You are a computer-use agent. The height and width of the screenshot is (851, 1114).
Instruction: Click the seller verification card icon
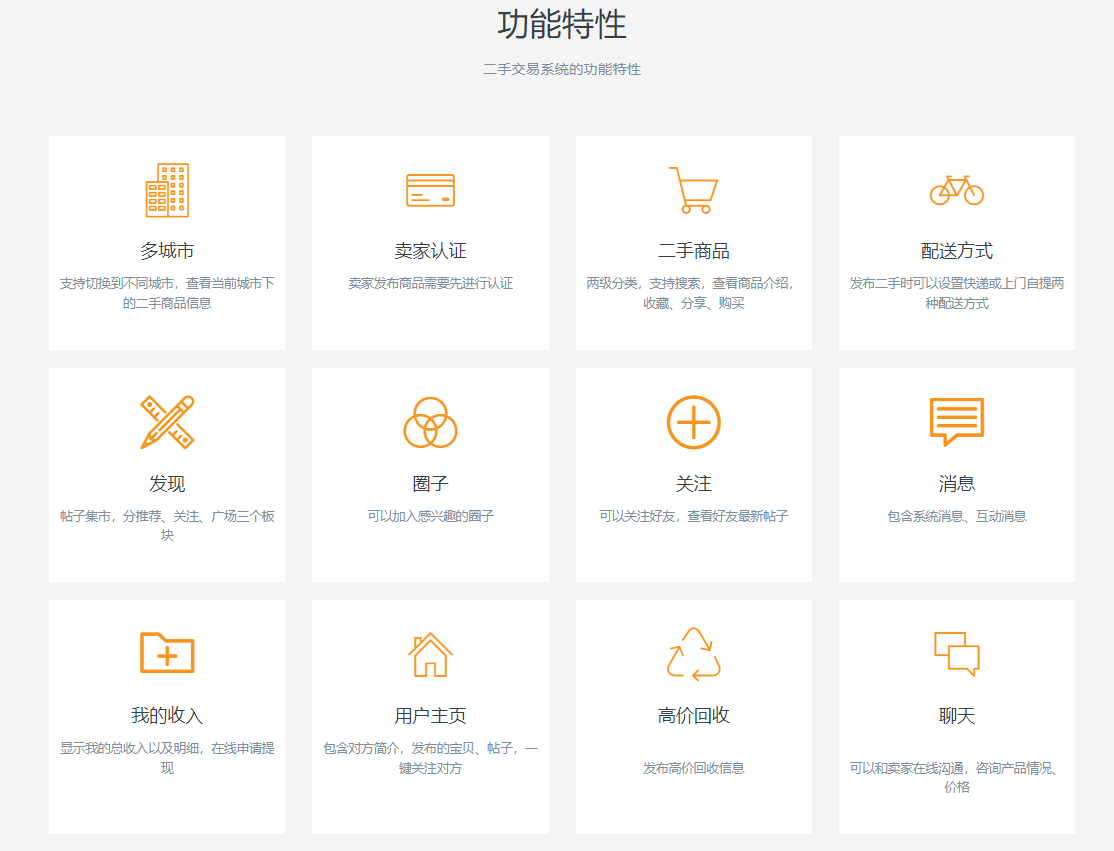pos(430,190)
